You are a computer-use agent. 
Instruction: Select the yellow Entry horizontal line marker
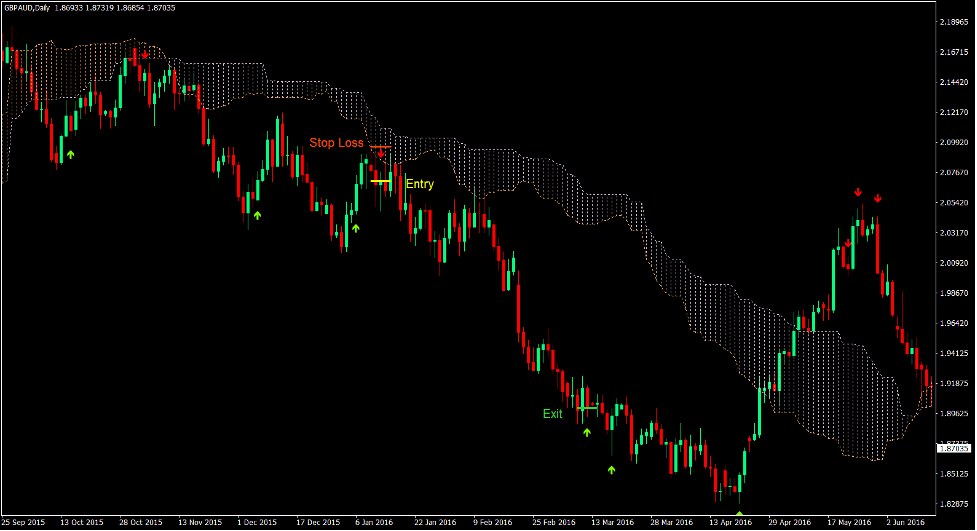point(382,181)
